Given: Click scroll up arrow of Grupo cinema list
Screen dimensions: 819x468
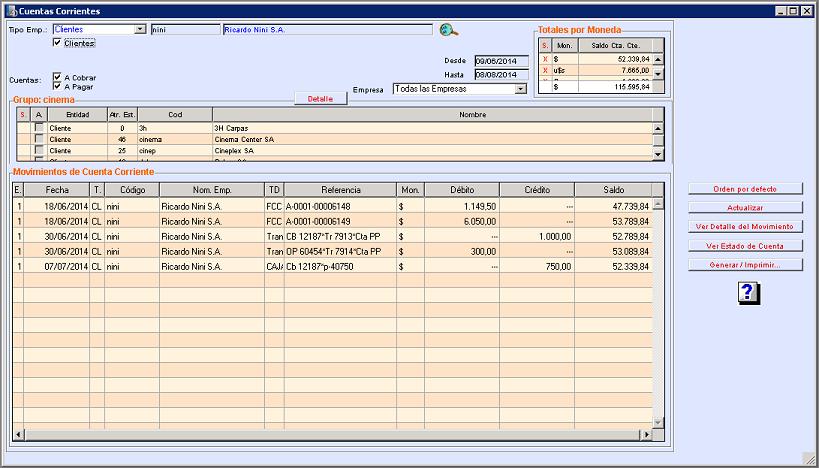Looking at the screenshot, I should coord(658,128).
